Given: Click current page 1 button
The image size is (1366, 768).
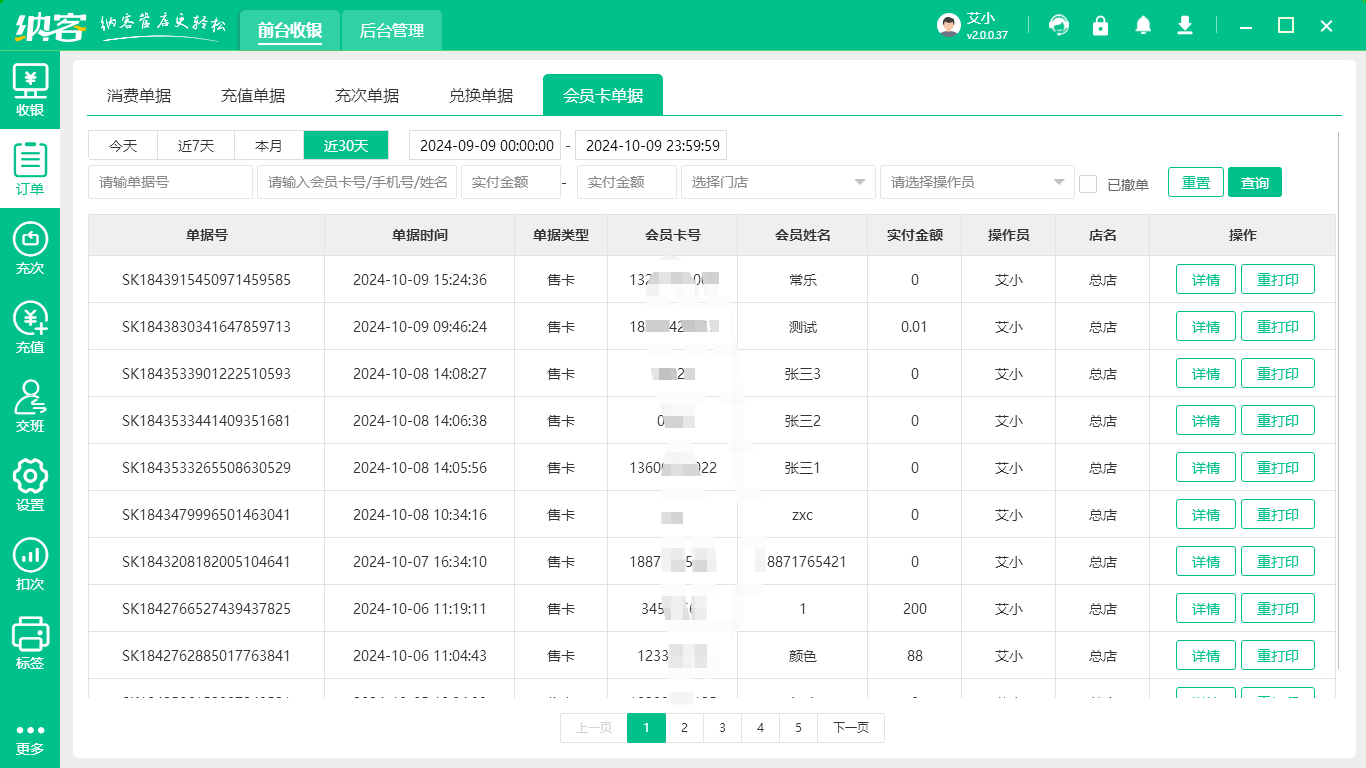Looking at the screenshot, I should (646, 728).
